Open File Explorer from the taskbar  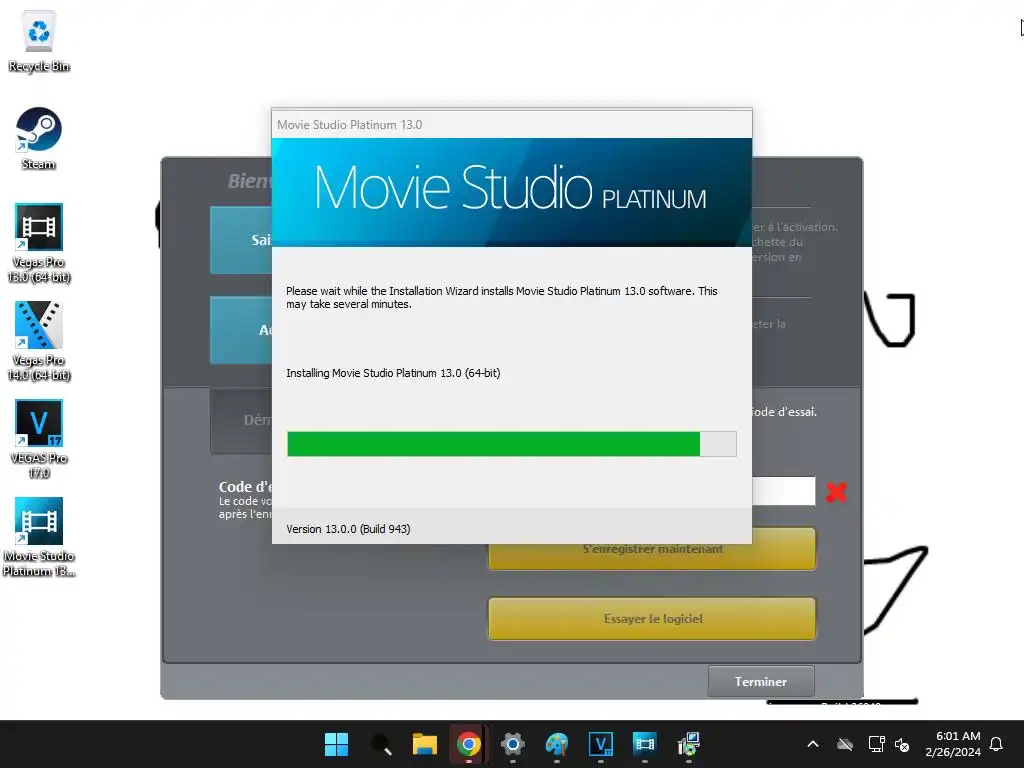click(424, 744)
